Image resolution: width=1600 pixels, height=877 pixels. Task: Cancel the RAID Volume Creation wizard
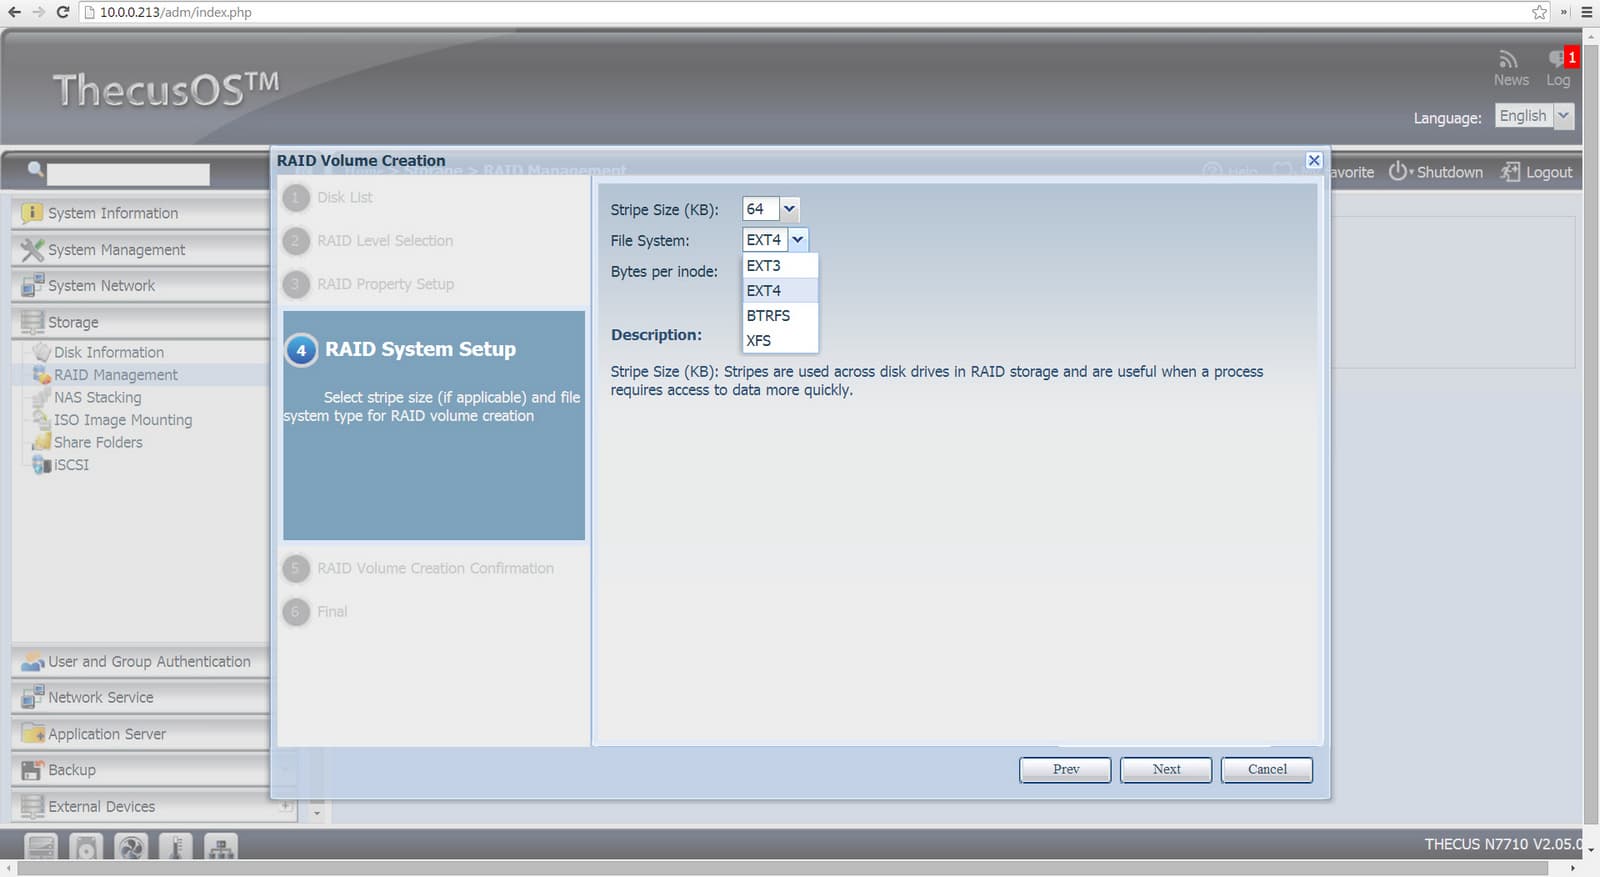(x=1267, y=769)
